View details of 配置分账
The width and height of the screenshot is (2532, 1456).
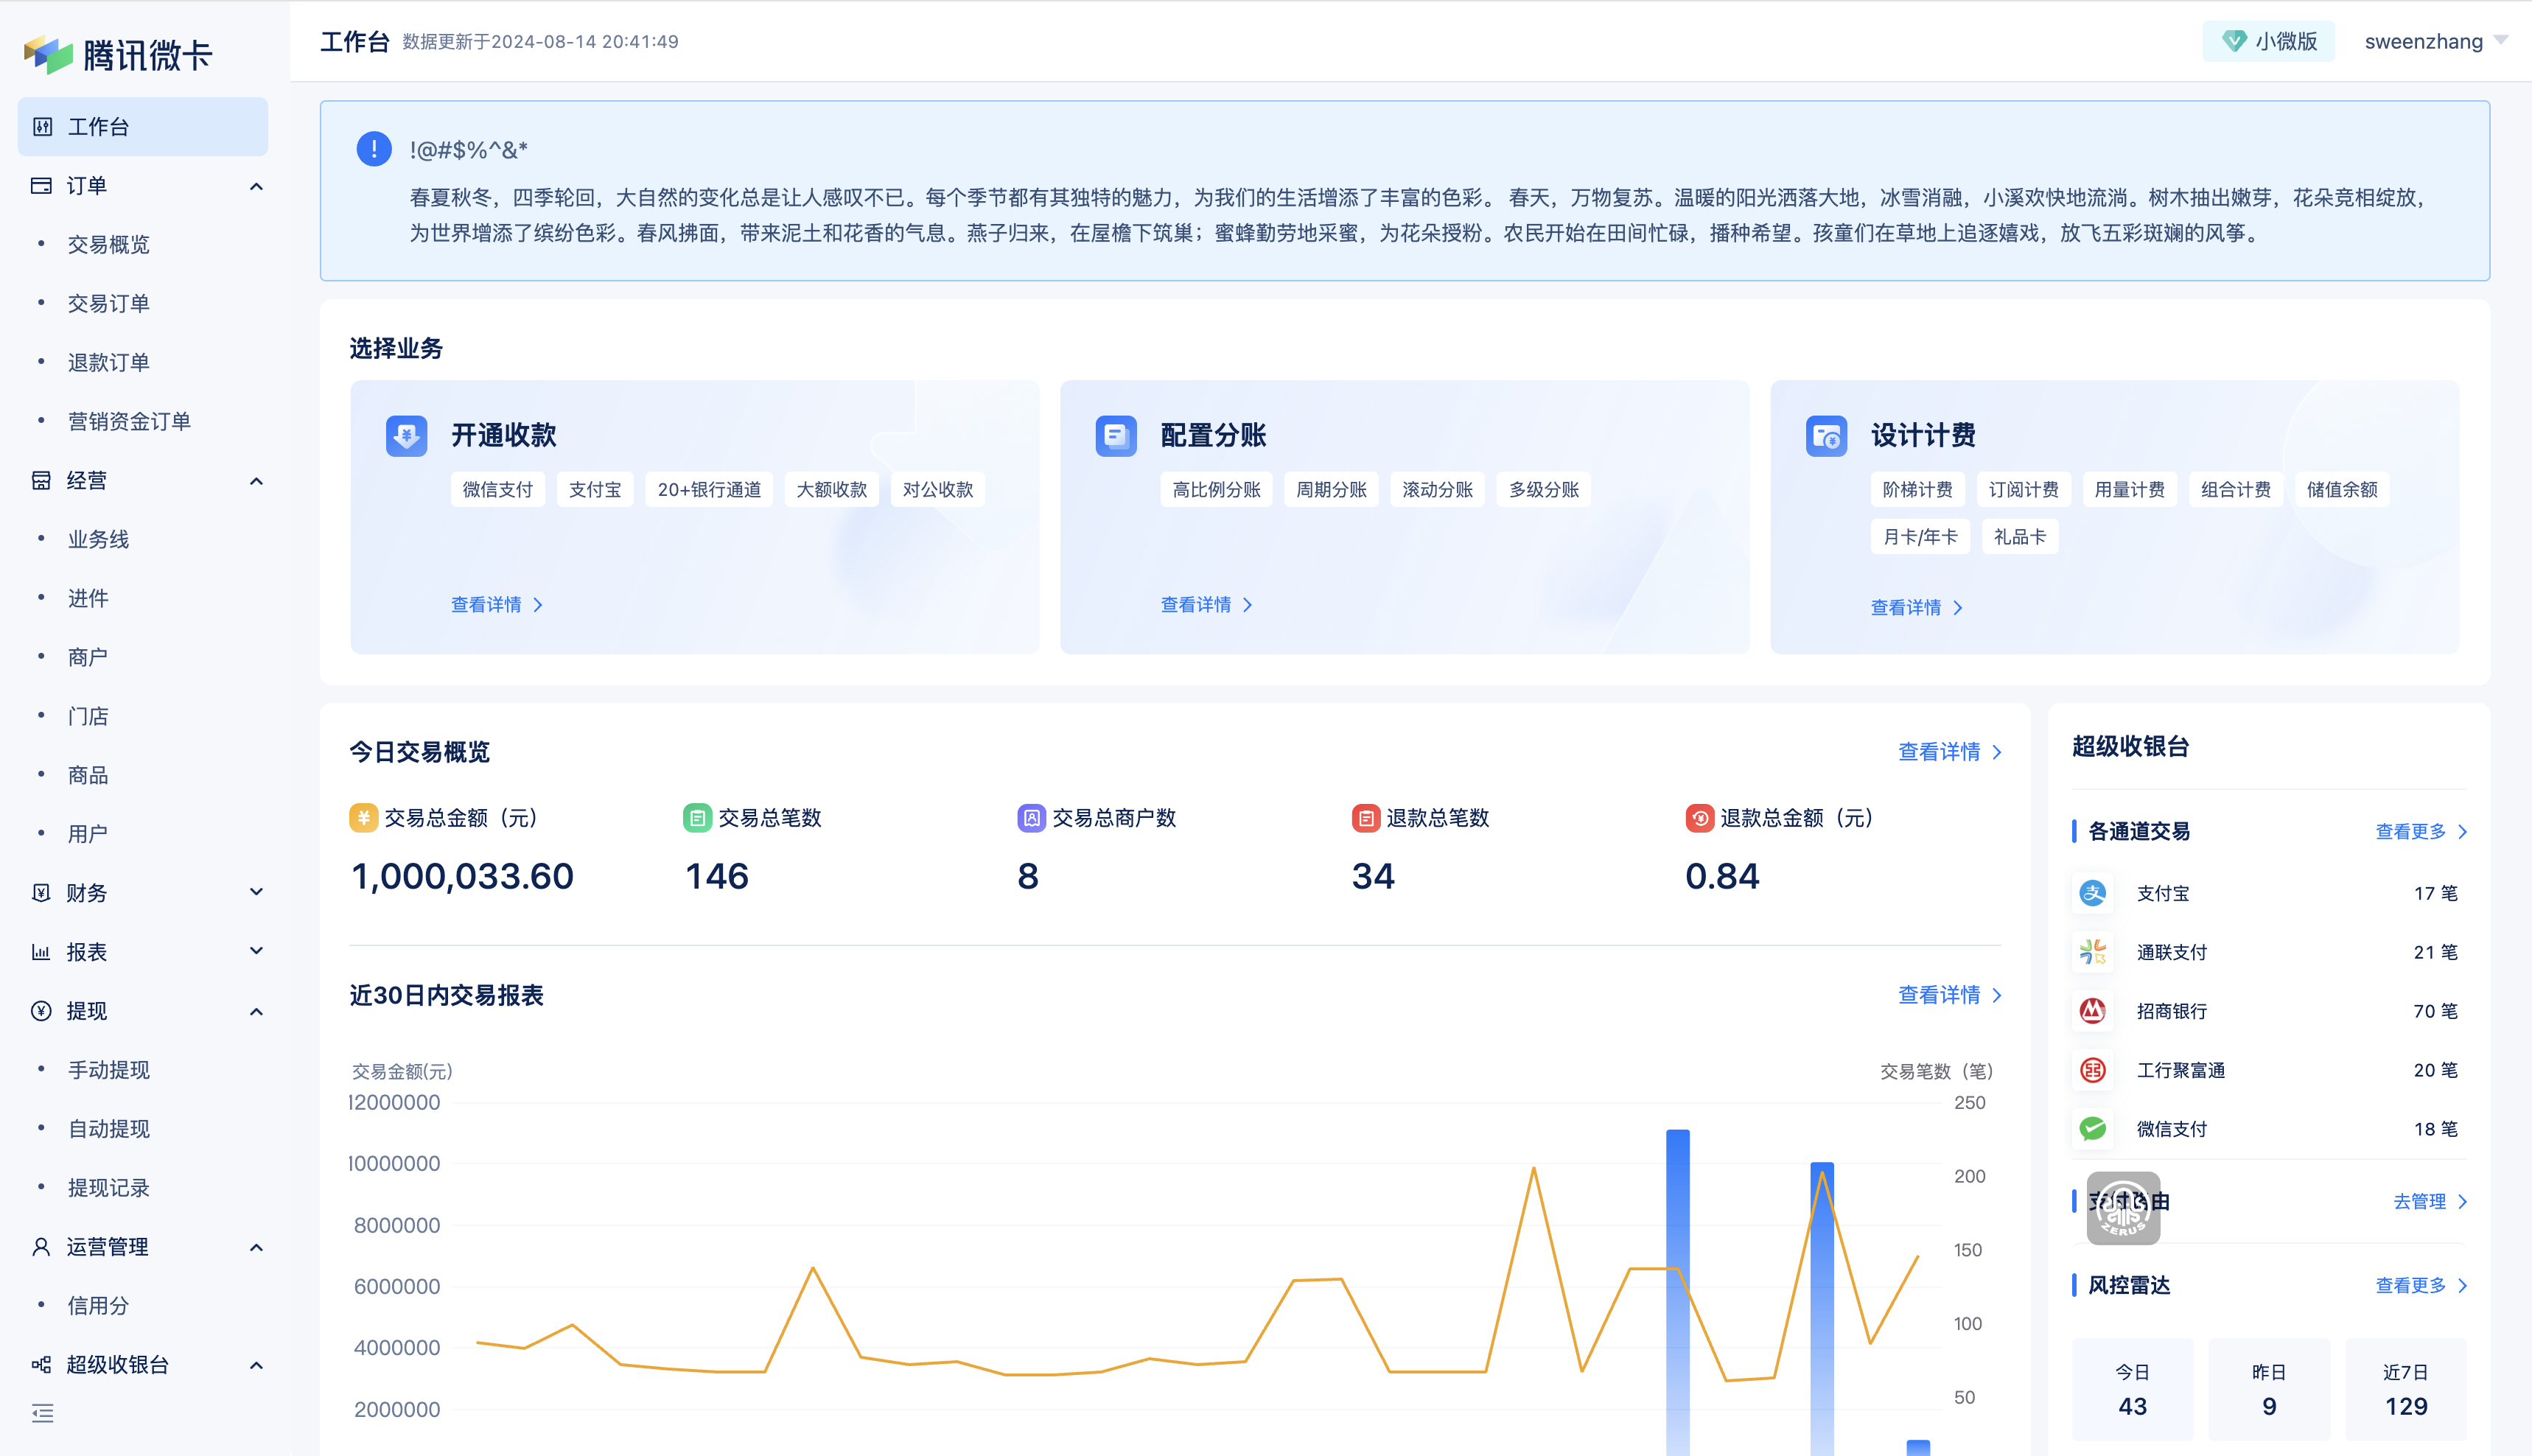point(1207,605)
